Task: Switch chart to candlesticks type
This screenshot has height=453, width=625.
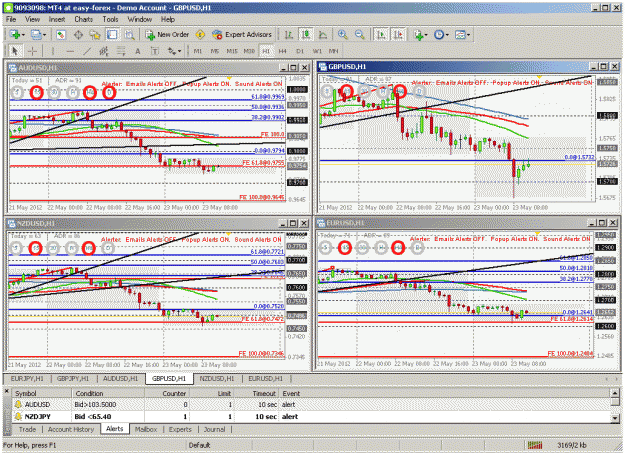Action: click(306, 35)
